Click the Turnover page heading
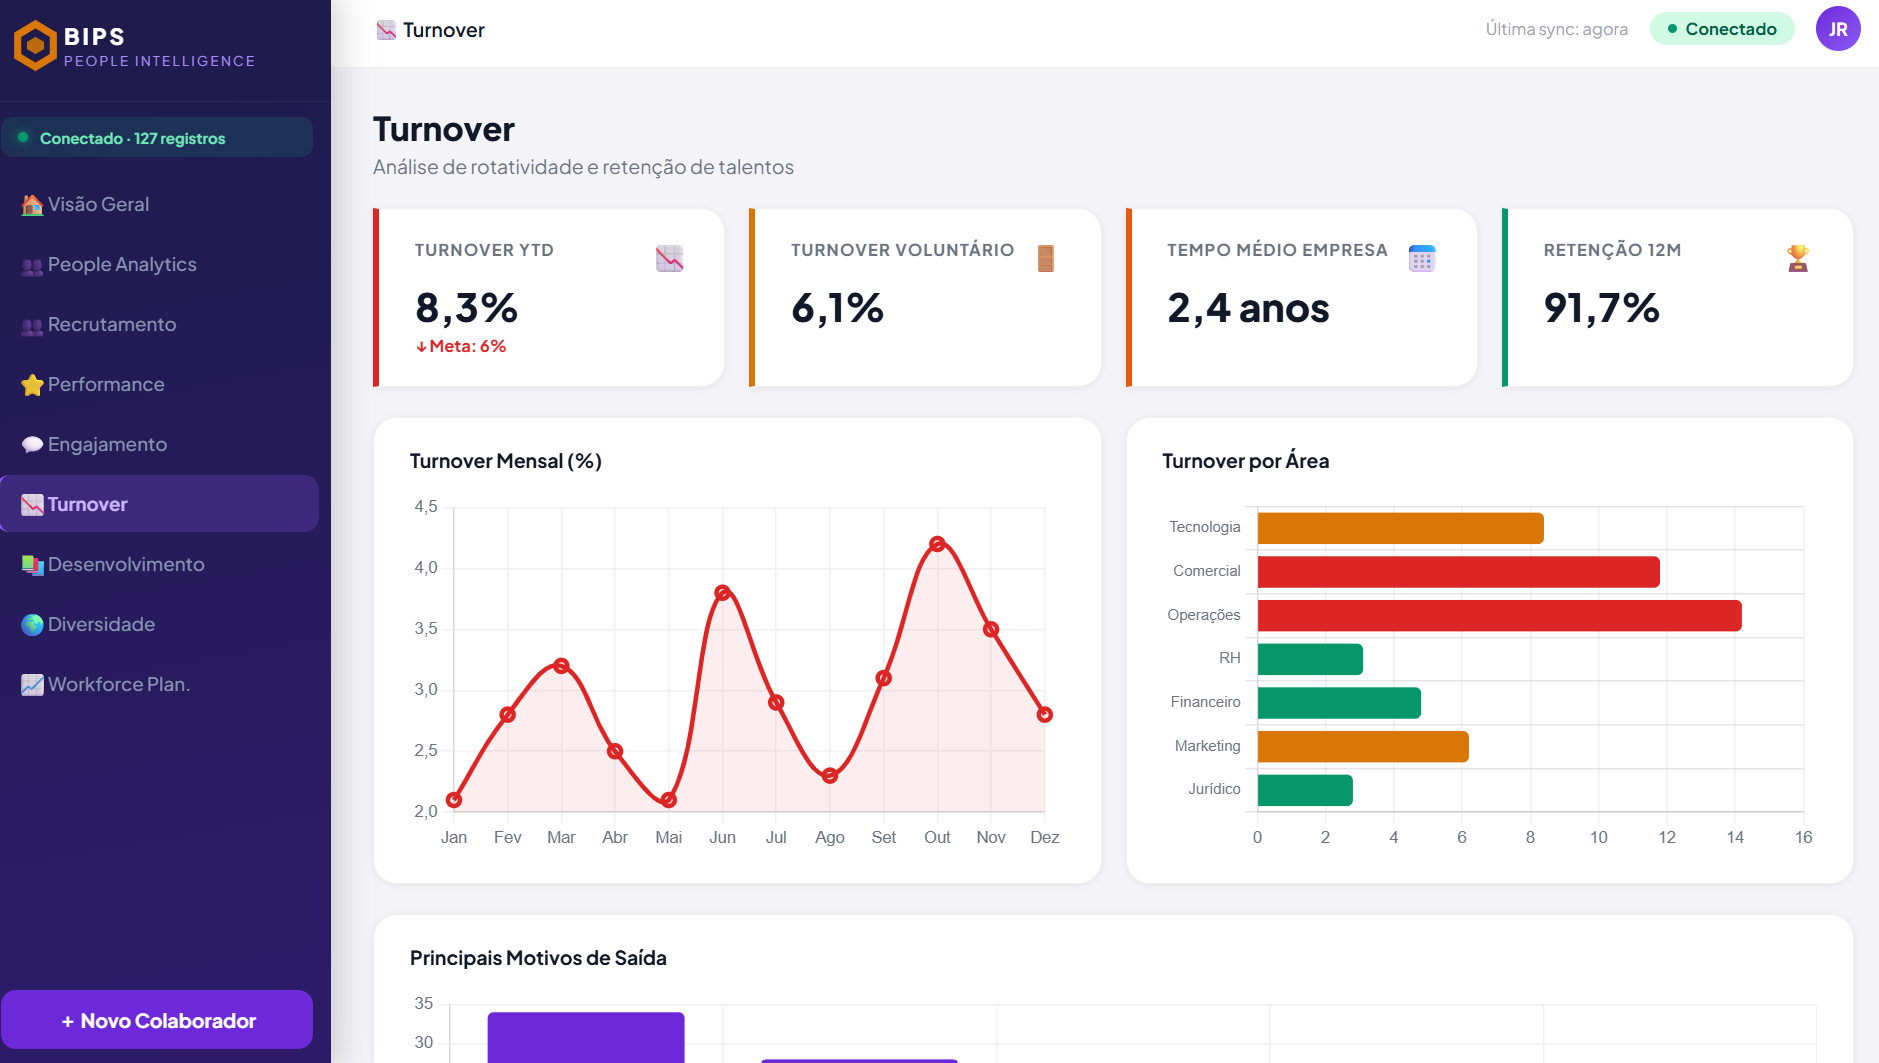The width and height of the screenshot is (1879, 1063). (x=444, y=129)
